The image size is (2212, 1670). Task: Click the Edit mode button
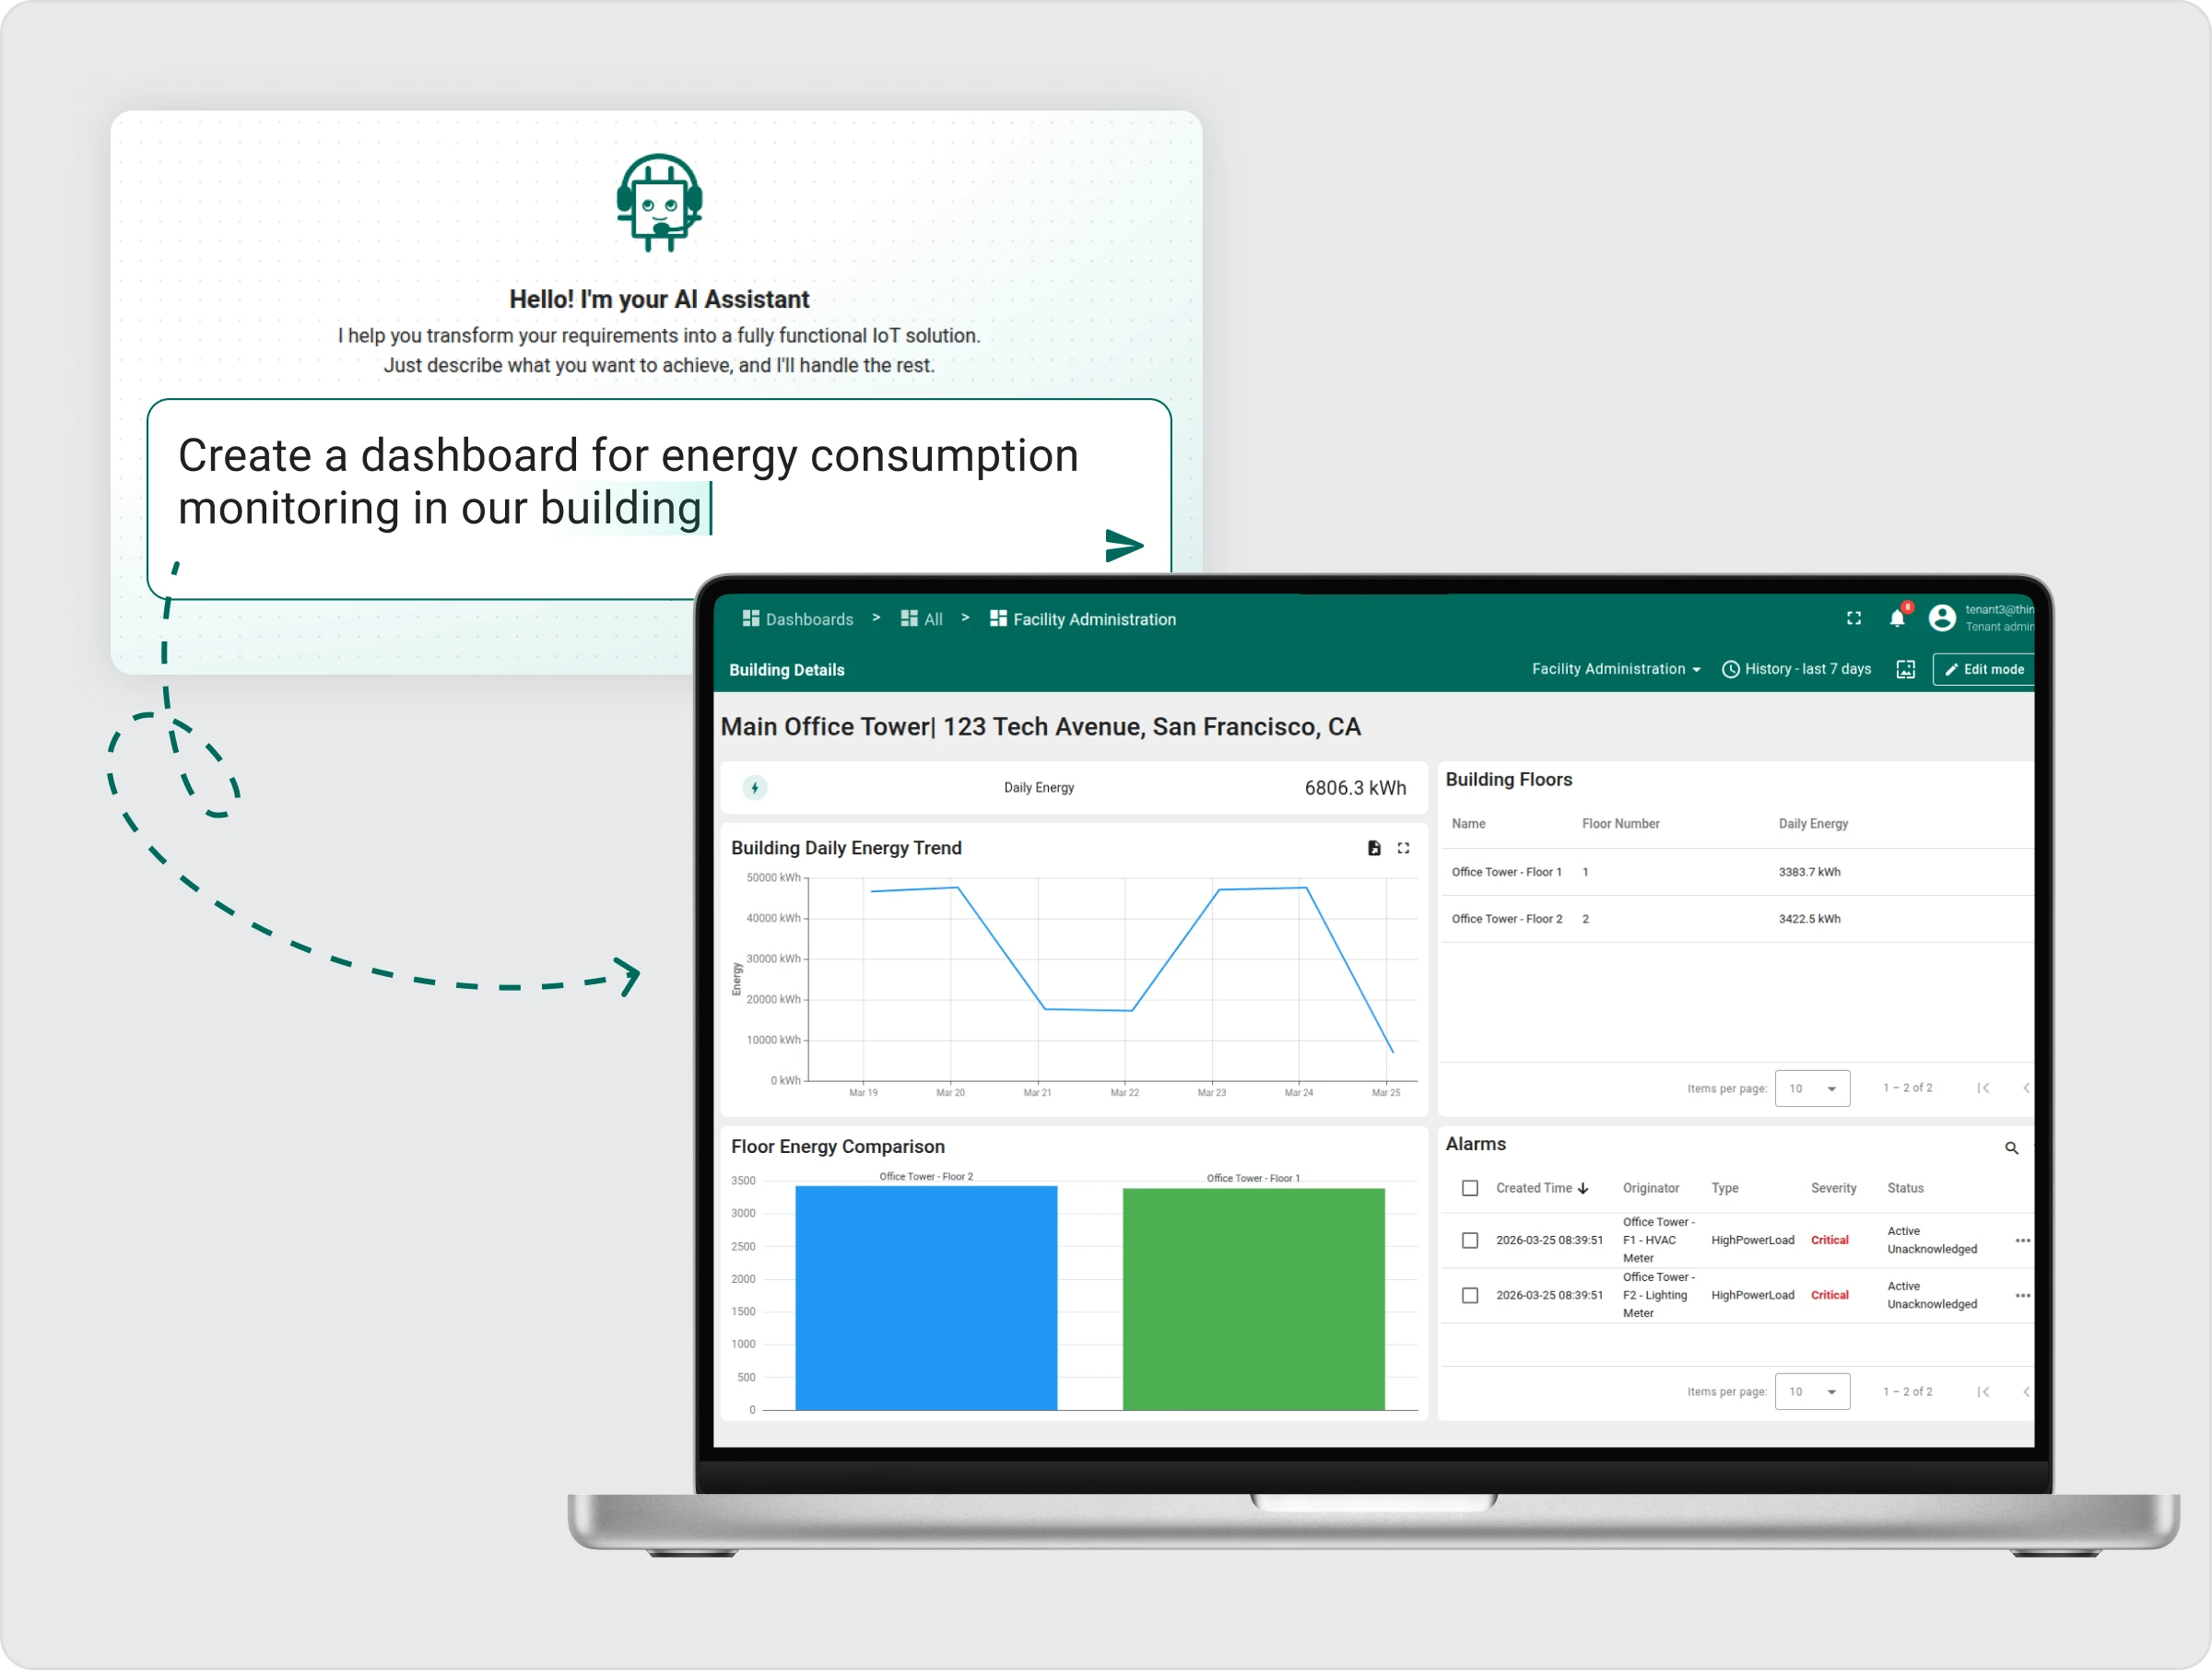click(1984, 669)
